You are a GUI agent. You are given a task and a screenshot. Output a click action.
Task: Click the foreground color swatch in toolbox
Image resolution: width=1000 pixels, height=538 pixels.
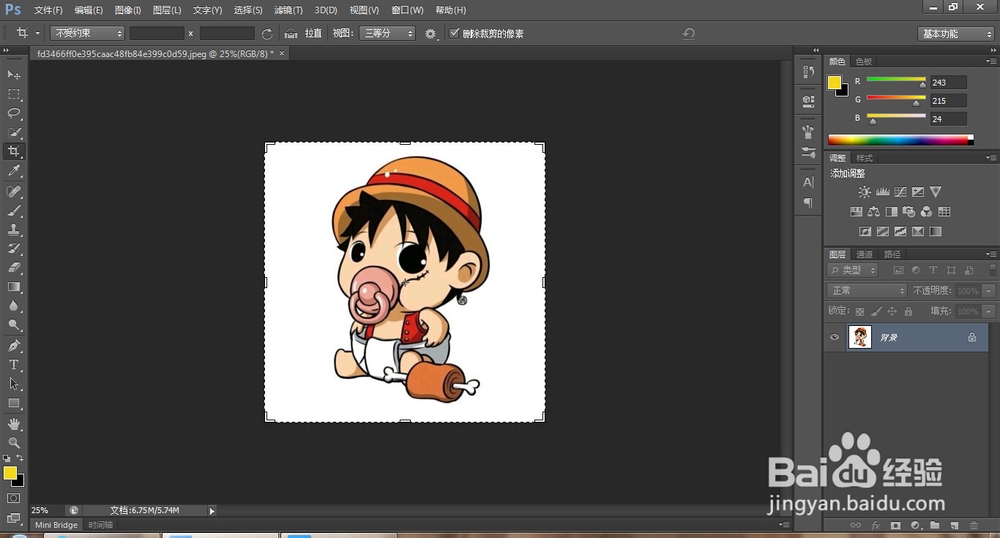click(10, 473)
